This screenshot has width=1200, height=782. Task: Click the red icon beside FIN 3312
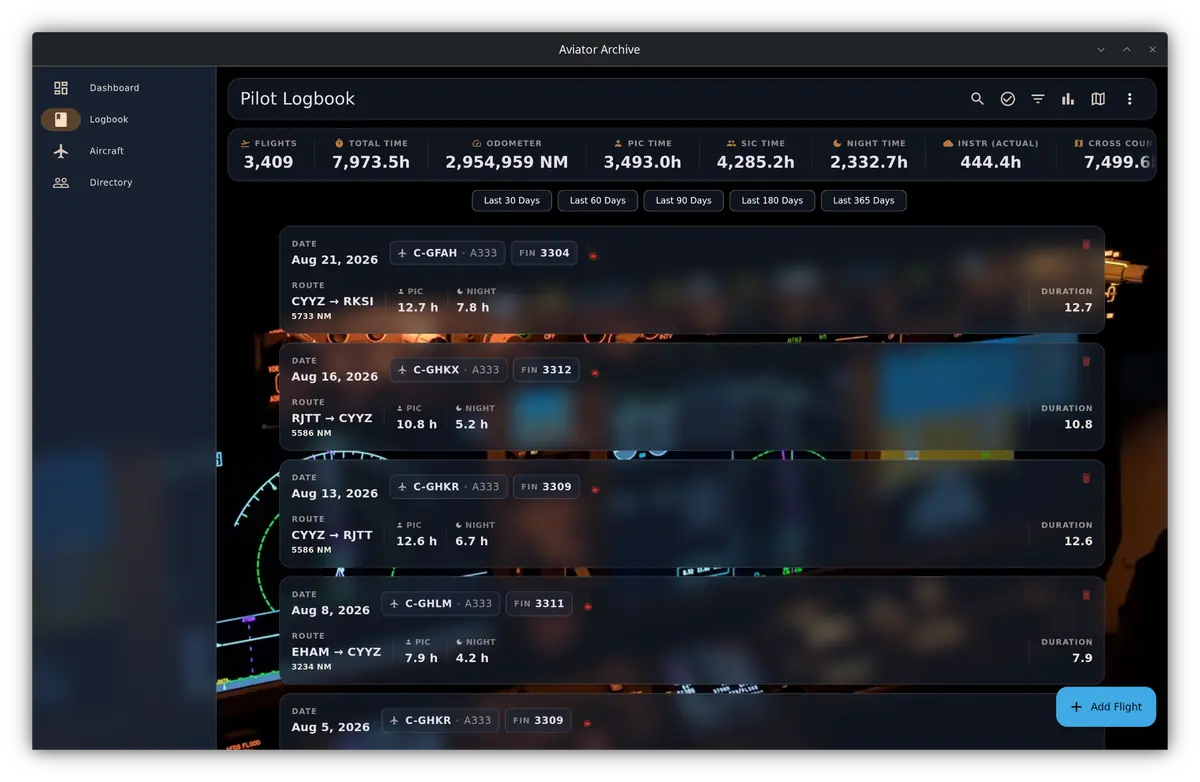tap(595, 373)
